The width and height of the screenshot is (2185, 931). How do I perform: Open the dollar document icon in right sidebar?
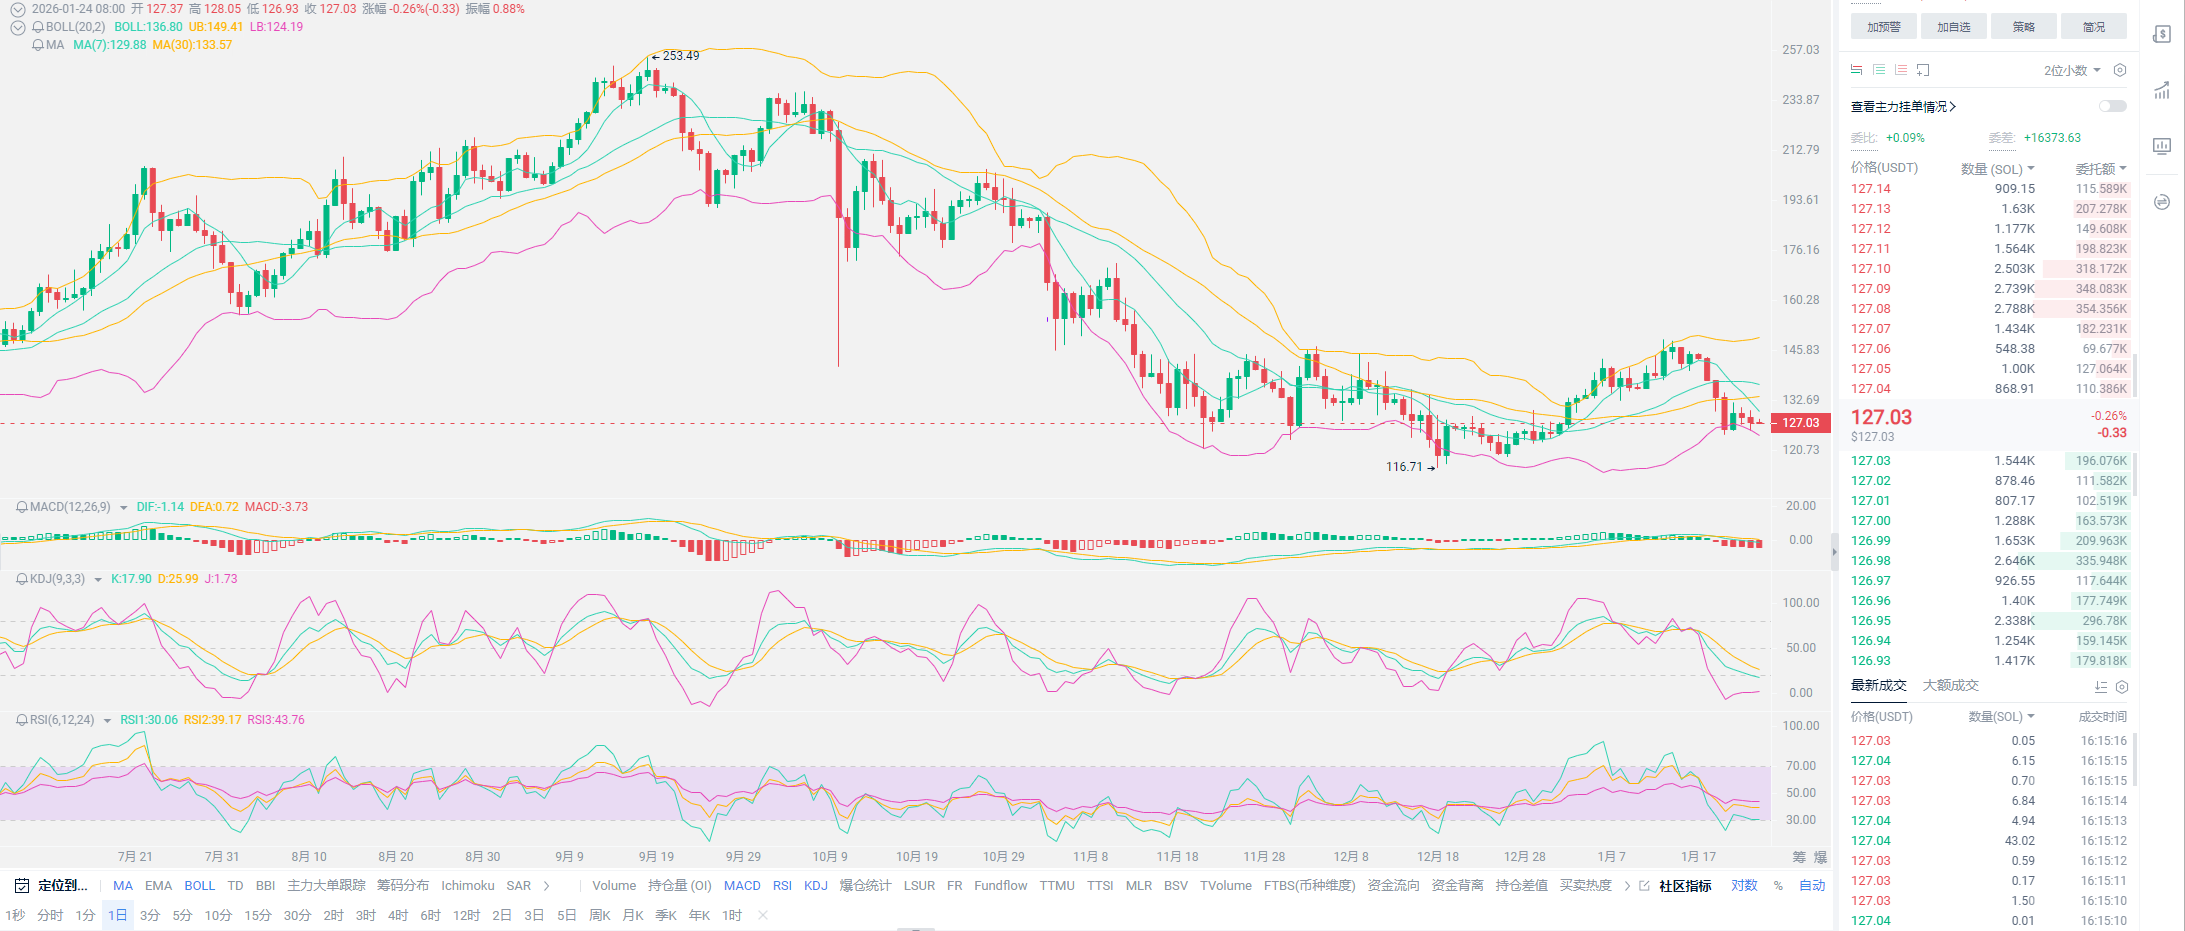[2162, 34]
